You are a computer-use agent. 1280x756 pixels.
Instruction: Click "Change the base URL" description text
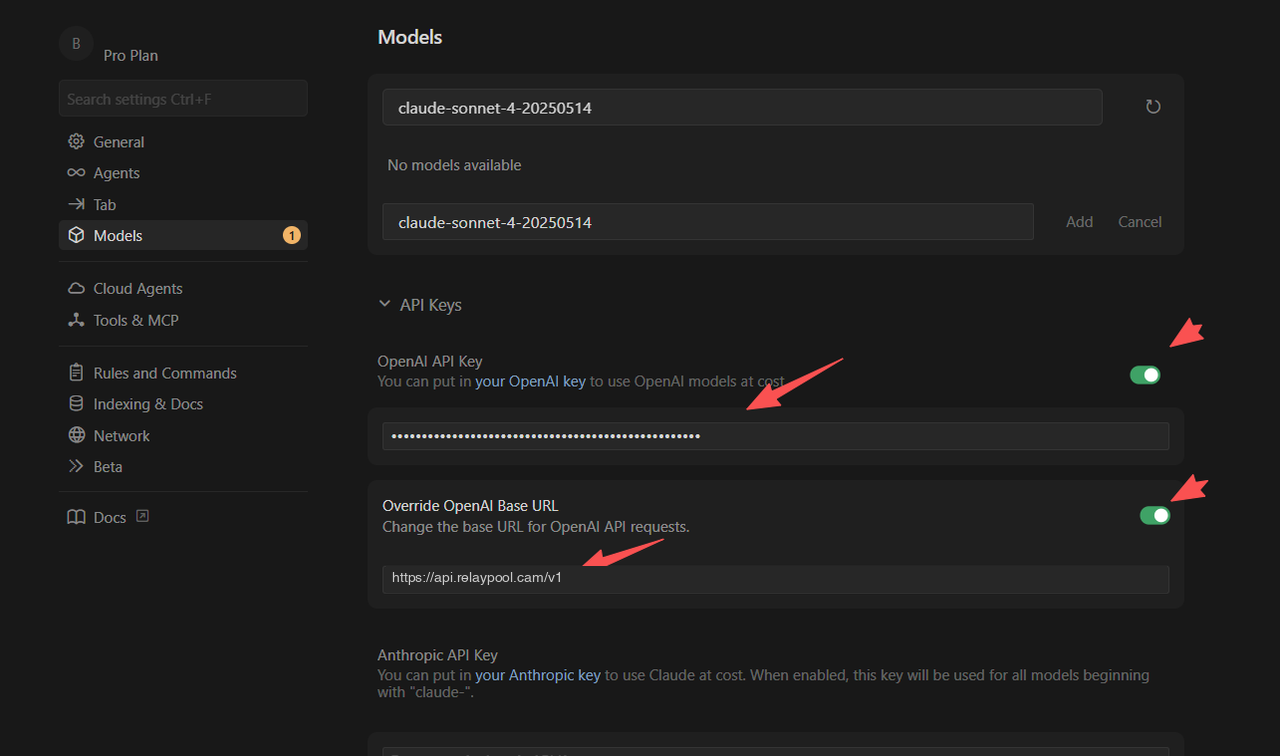(536, 526)
